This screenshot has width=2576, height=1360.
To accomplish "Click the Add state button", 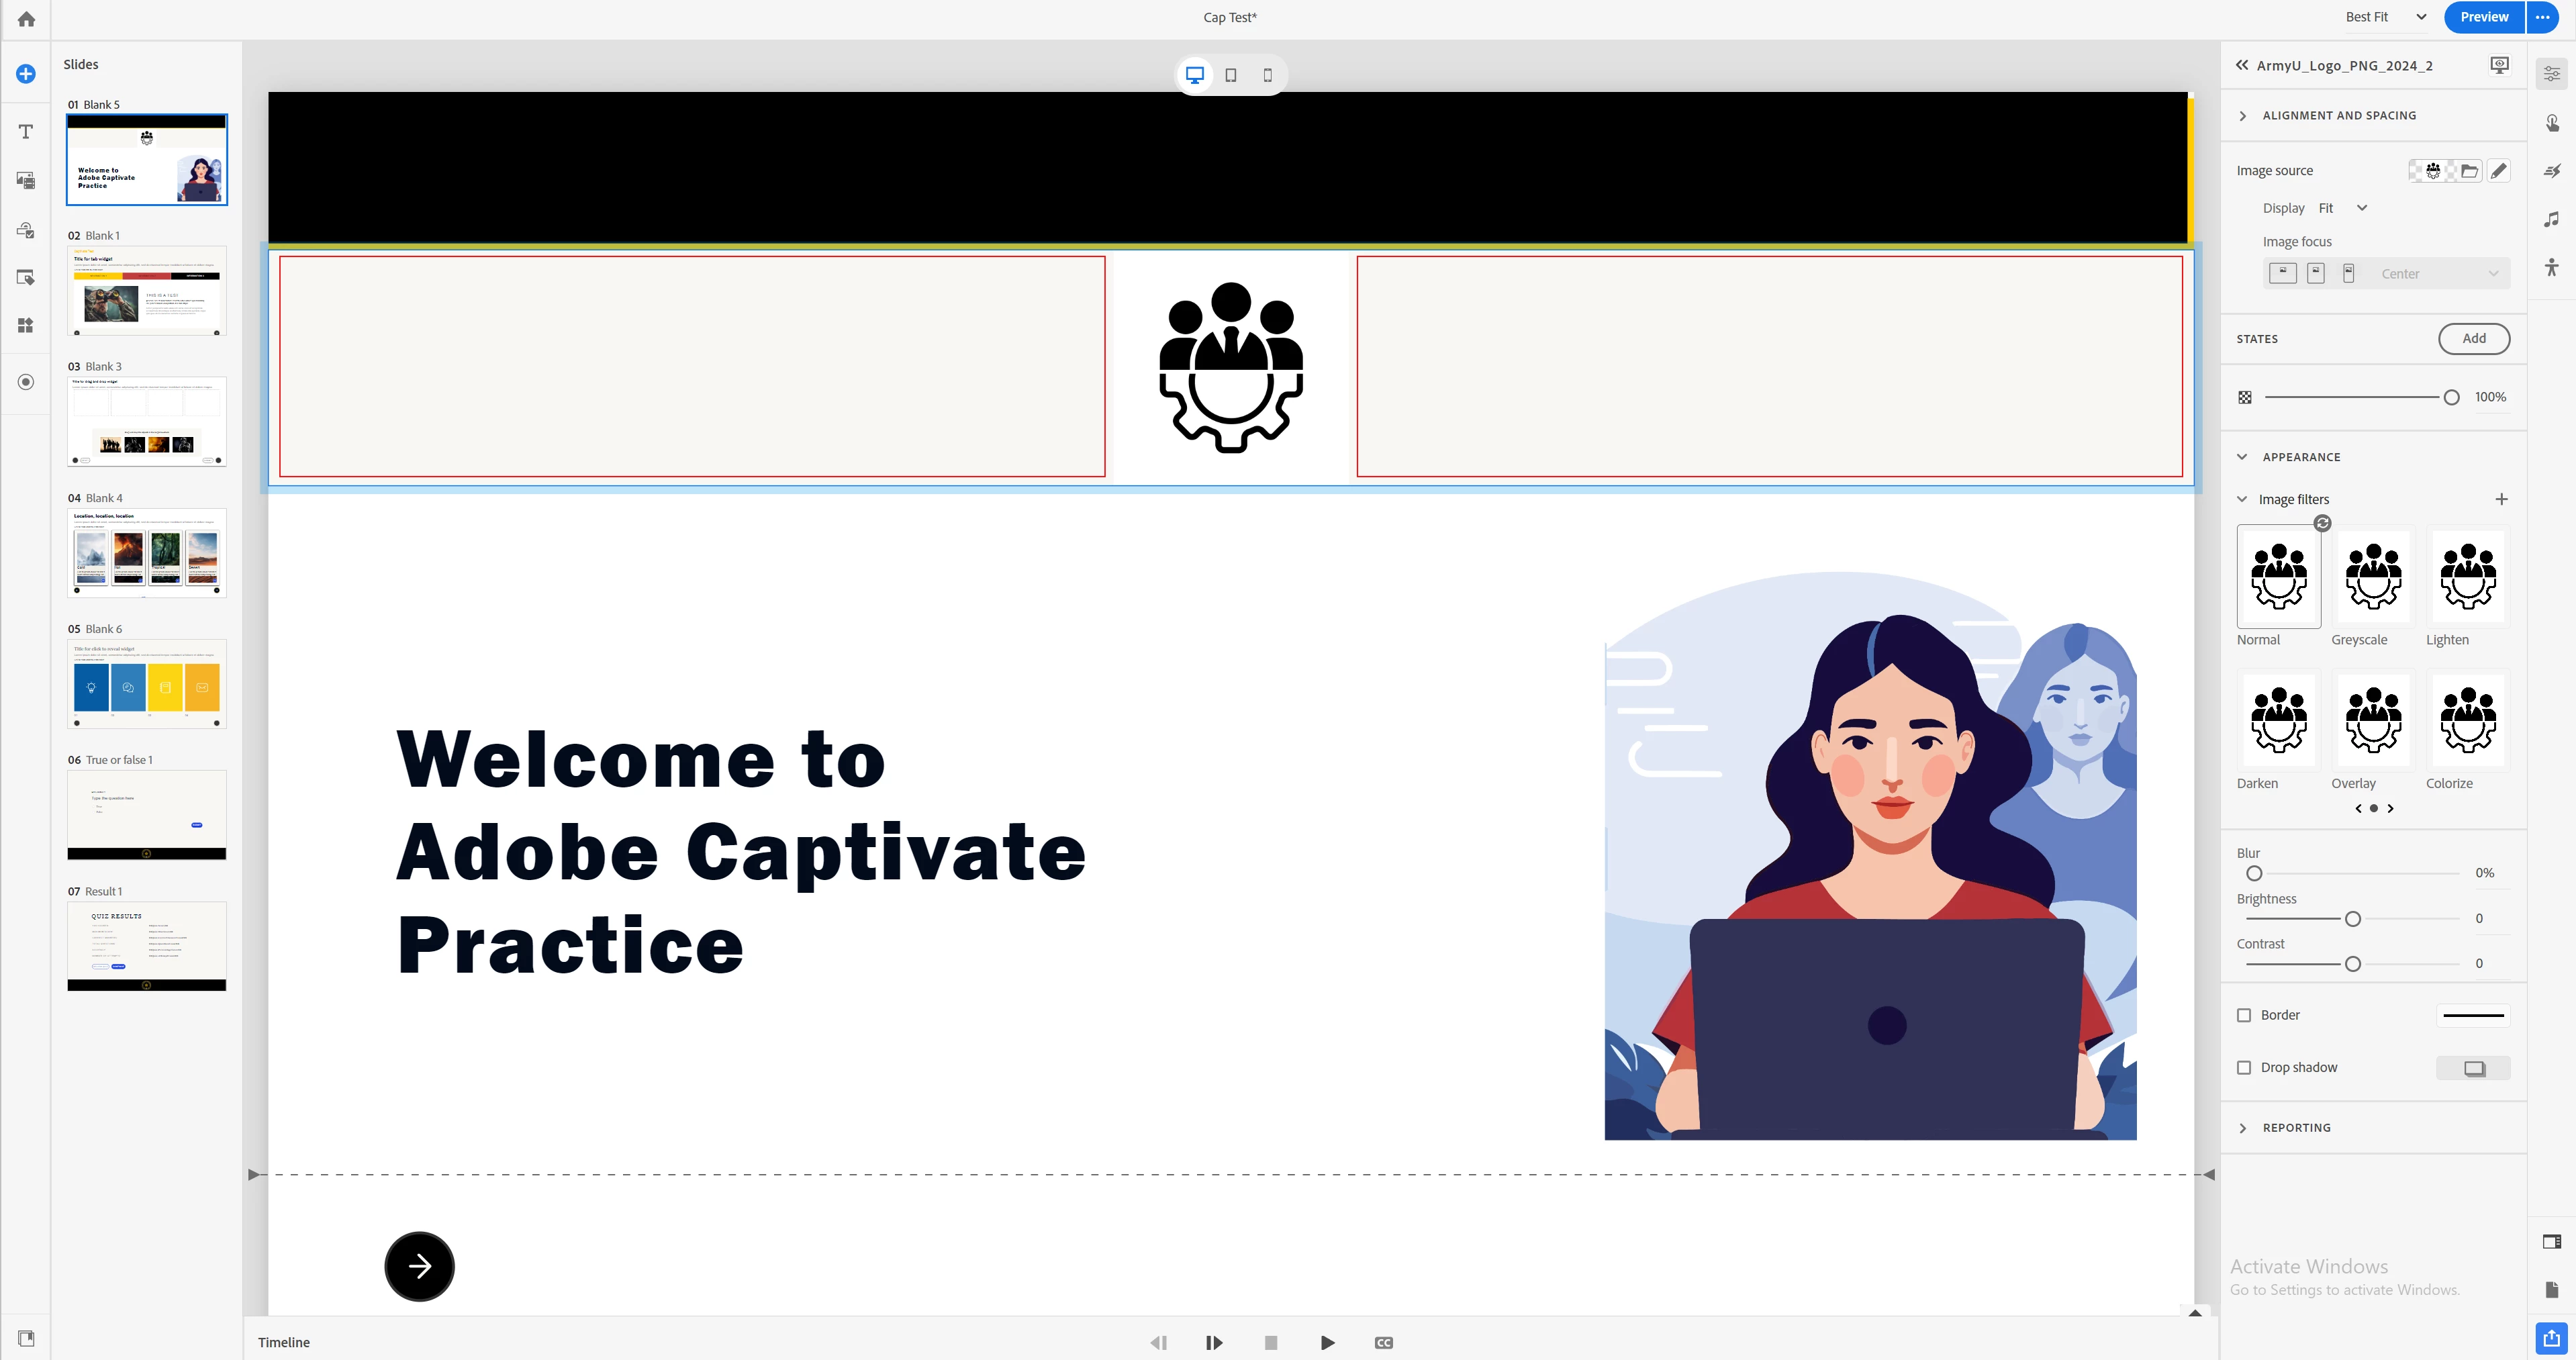I will click(x=2474, y=339).
